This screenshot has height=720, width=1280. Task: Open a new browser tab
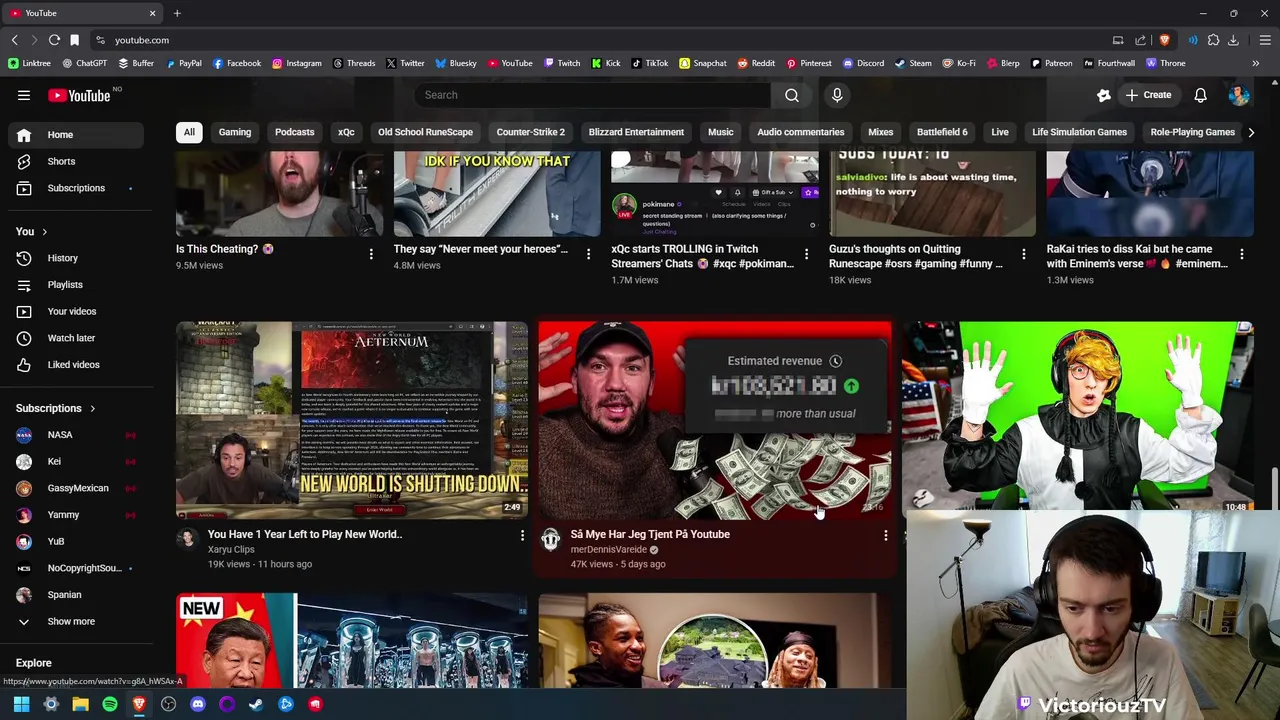[177, 13]
